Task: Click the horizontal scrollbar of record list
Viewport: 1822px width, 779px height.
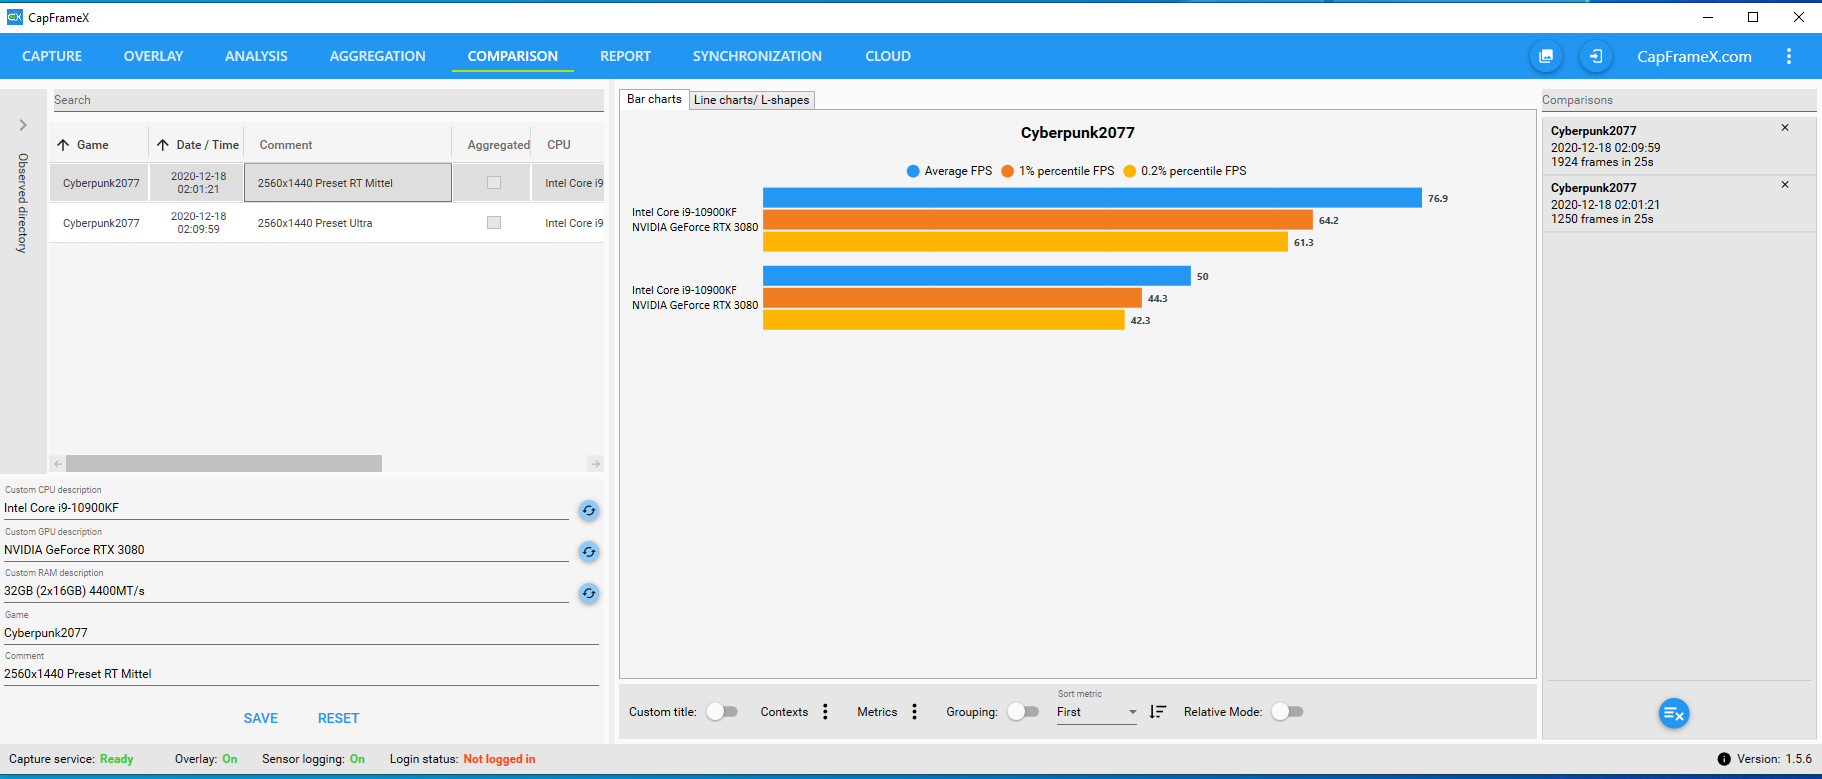Action: [x=224, y=464]
